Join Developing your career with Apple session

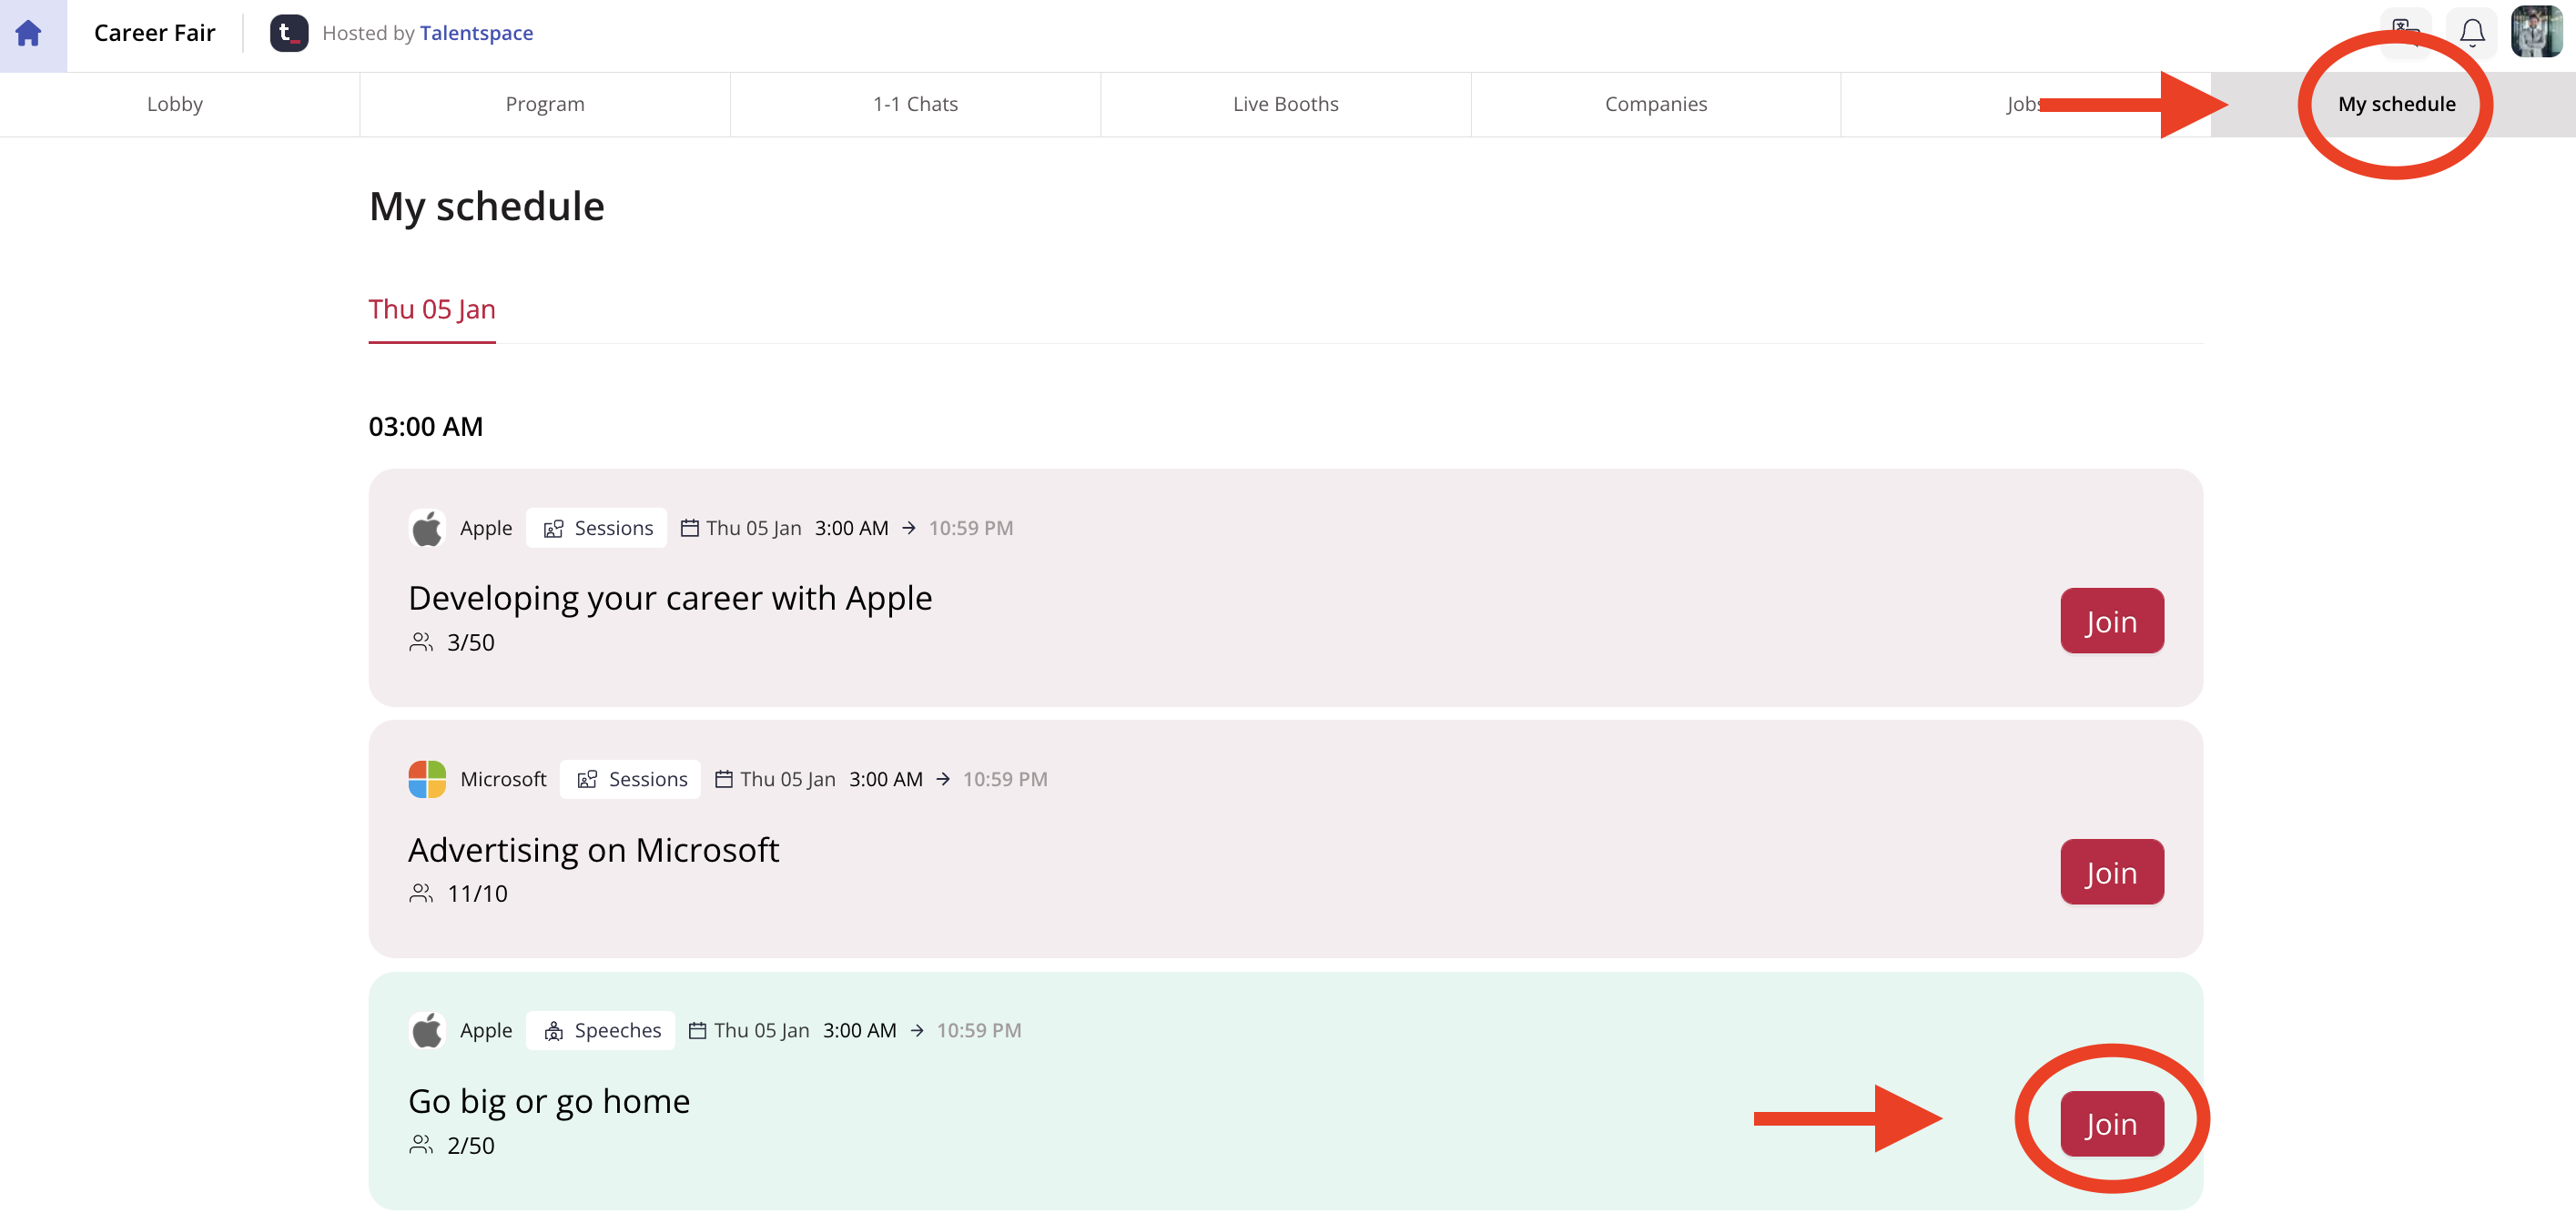[2111, 621]
